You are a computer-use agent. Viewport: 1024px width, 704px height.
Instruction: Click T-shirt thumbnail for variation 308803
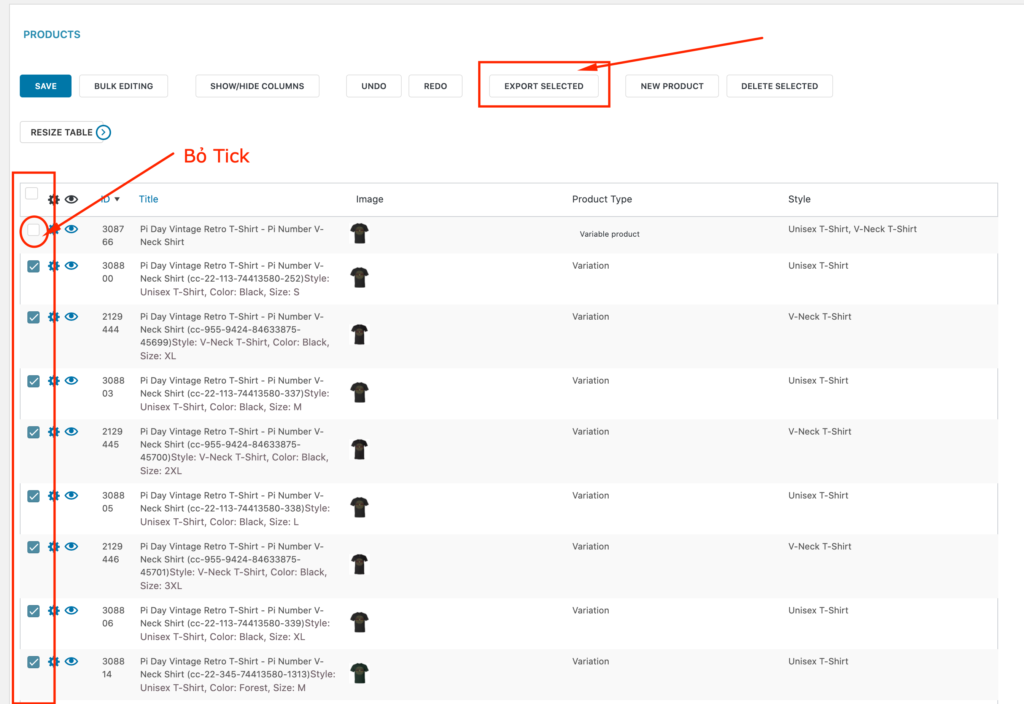pos(359,392)
